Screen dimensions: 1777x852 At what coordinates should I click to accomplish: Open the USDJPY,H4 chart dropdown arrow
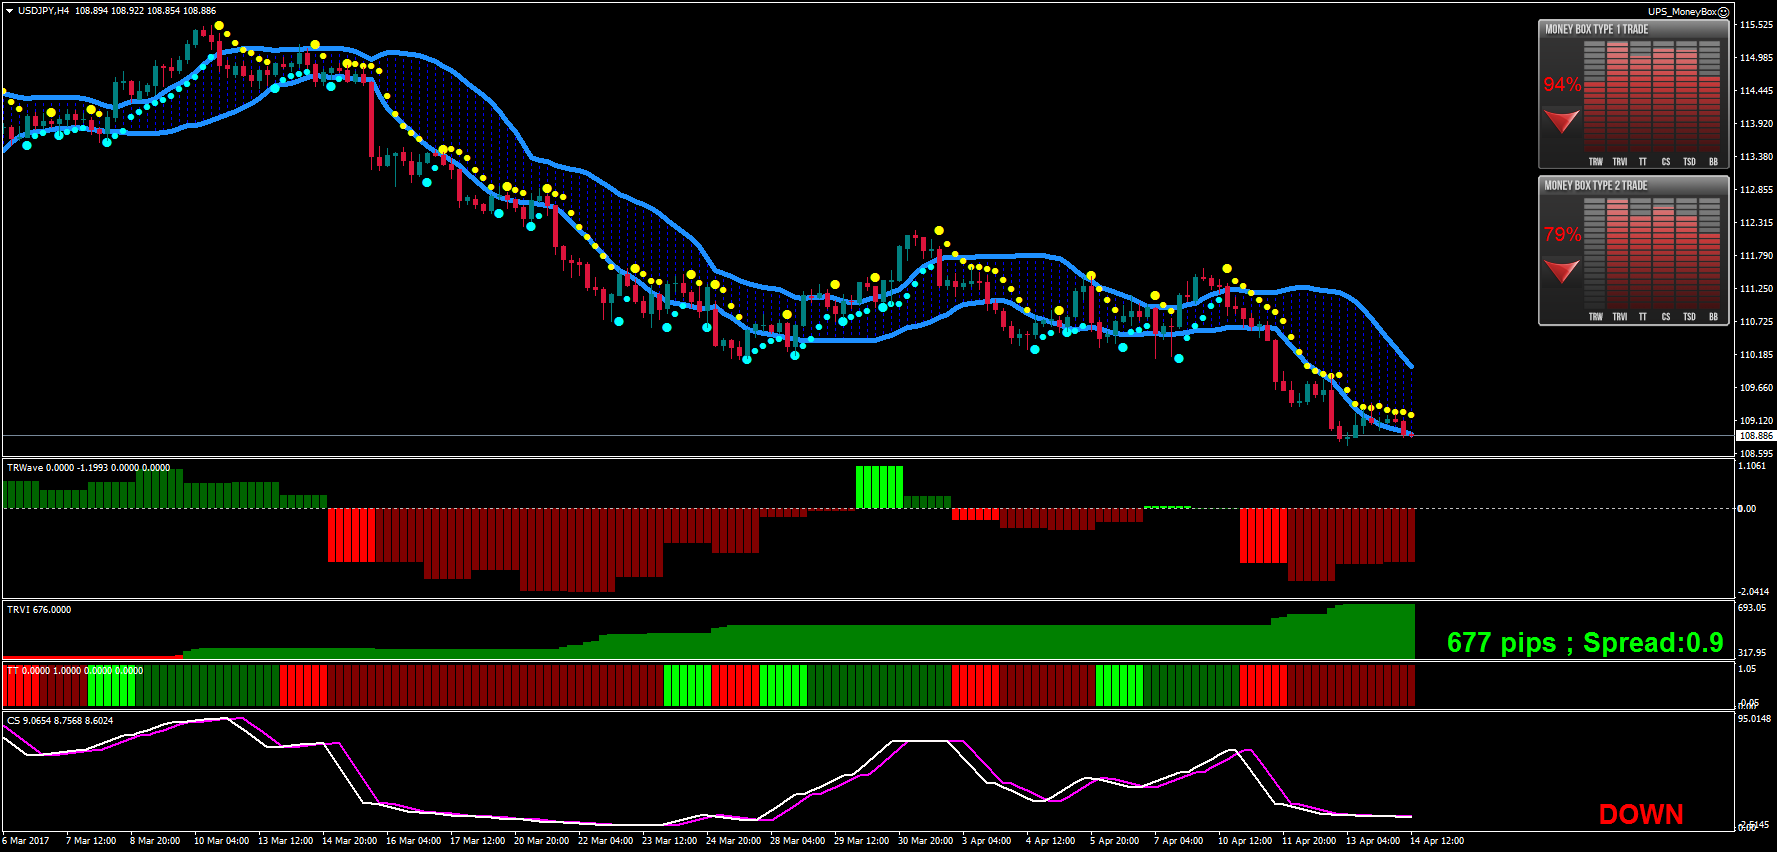[x=9, y=11]
